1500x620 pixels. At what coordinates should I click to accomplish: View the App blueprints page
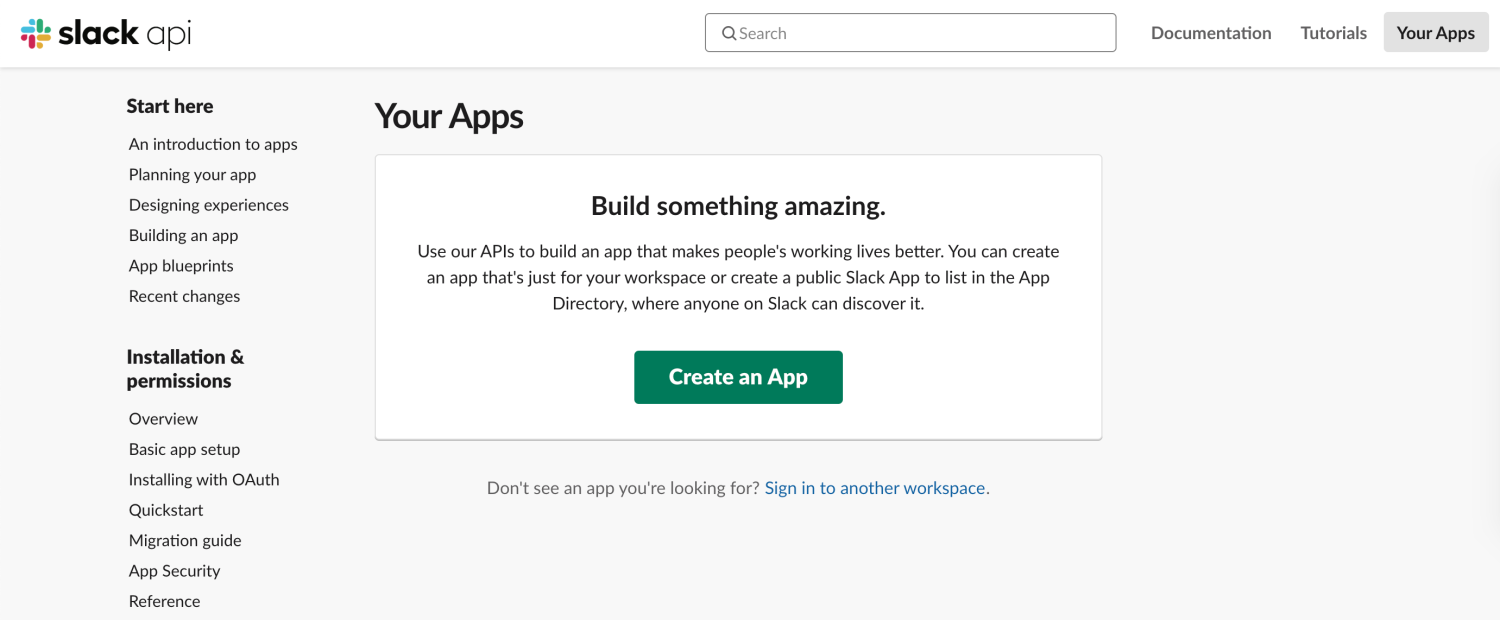(x=181, y=266)
